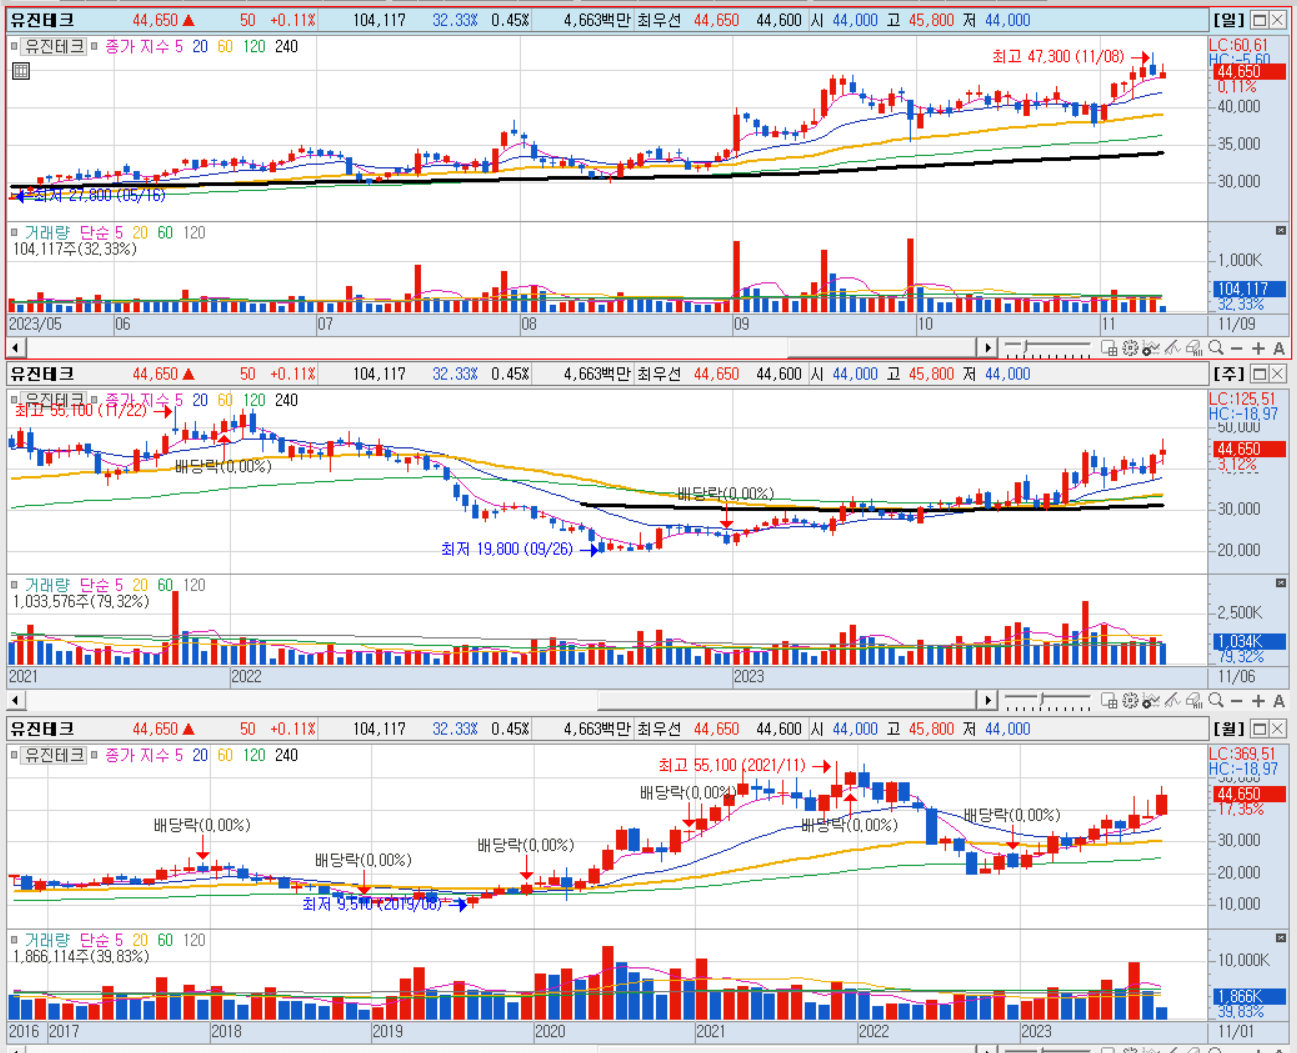Click the [주] weekly period label

click(x=1228, y=374)
